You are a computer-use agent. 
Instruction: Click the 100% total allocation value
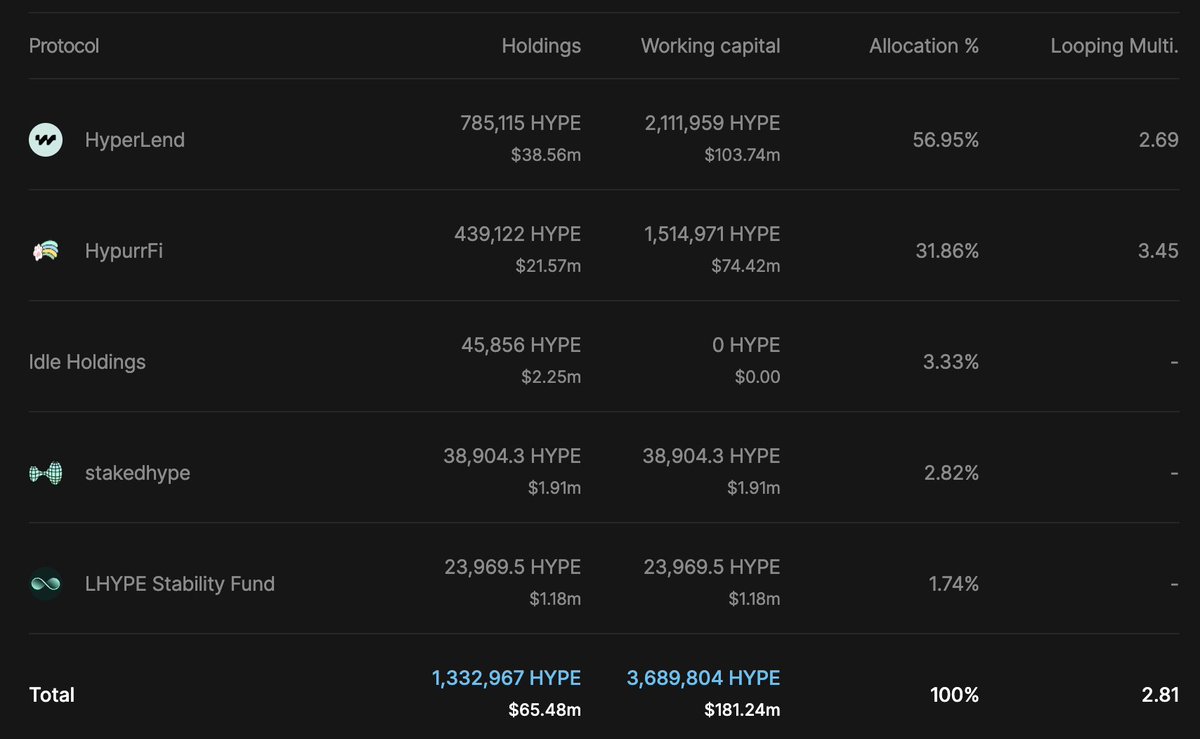957,695
